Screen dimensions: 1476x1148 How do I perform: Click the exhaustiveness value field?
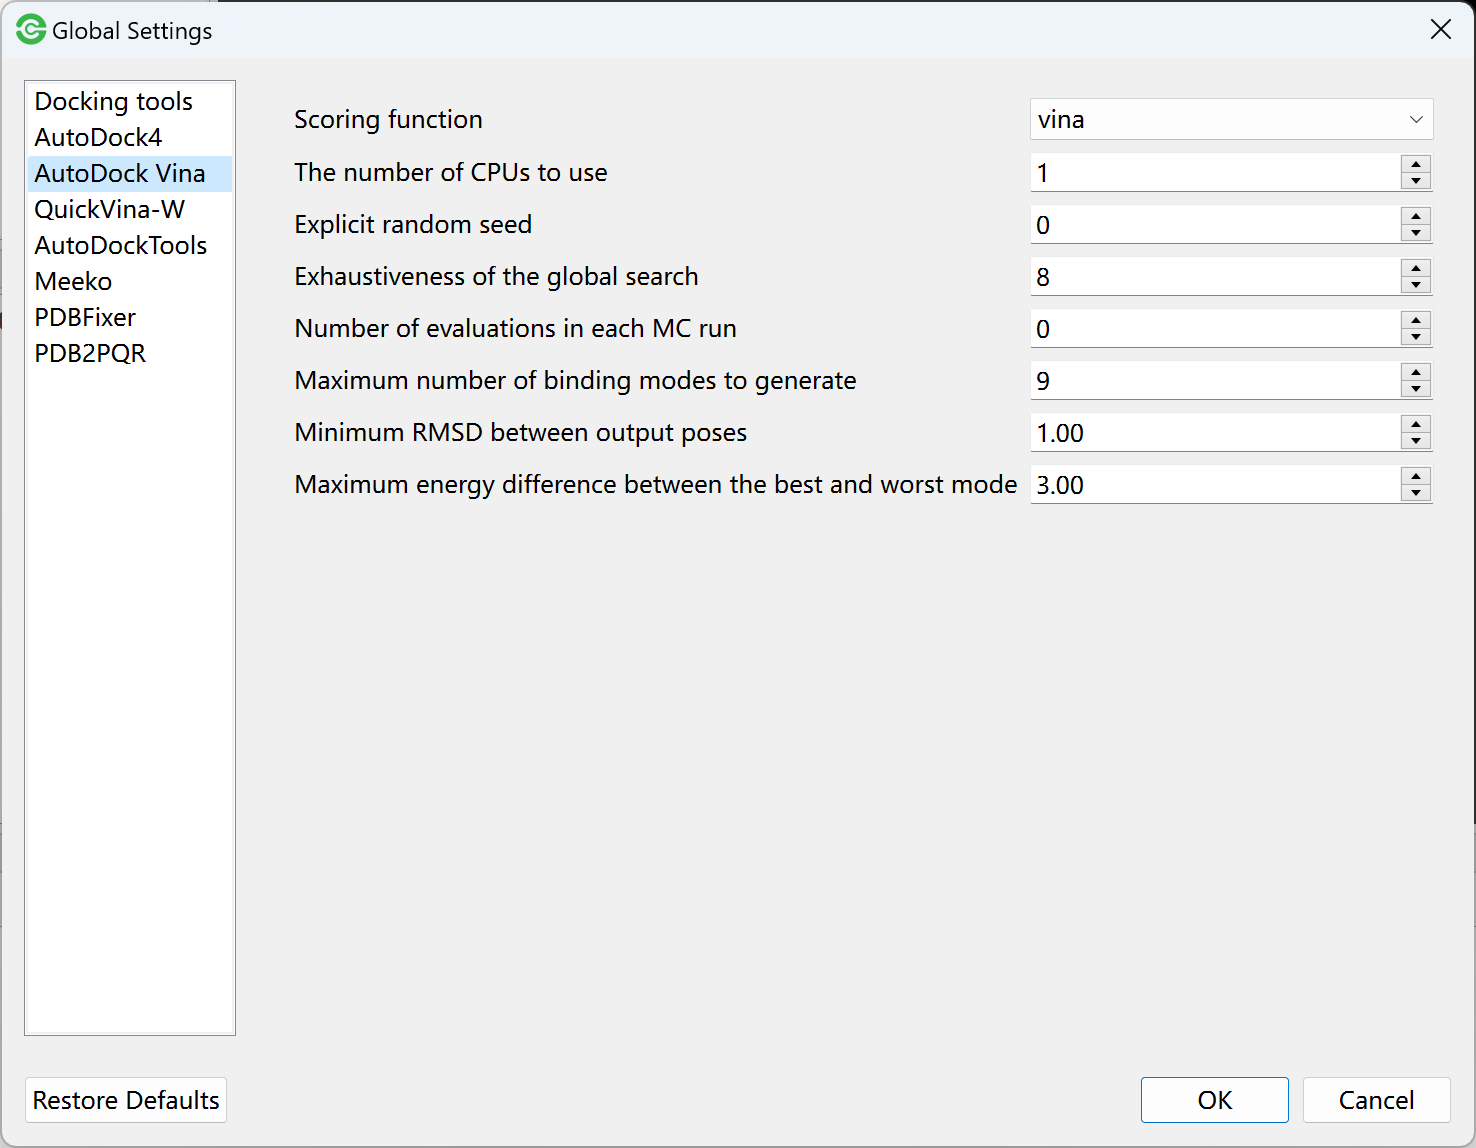[x=1215, y=277]
